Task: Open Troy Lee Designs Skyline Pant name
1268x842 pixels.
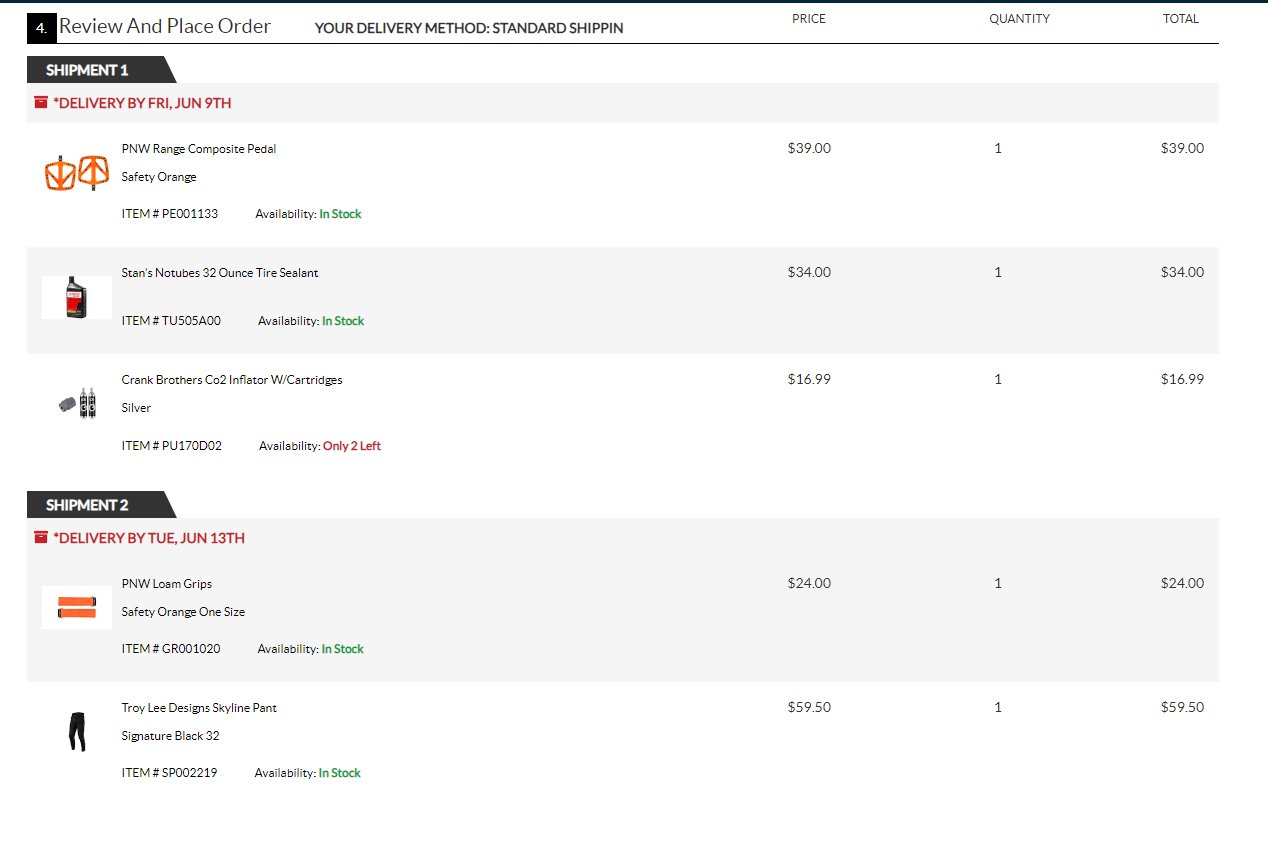Action: click(x=199, y=708)
